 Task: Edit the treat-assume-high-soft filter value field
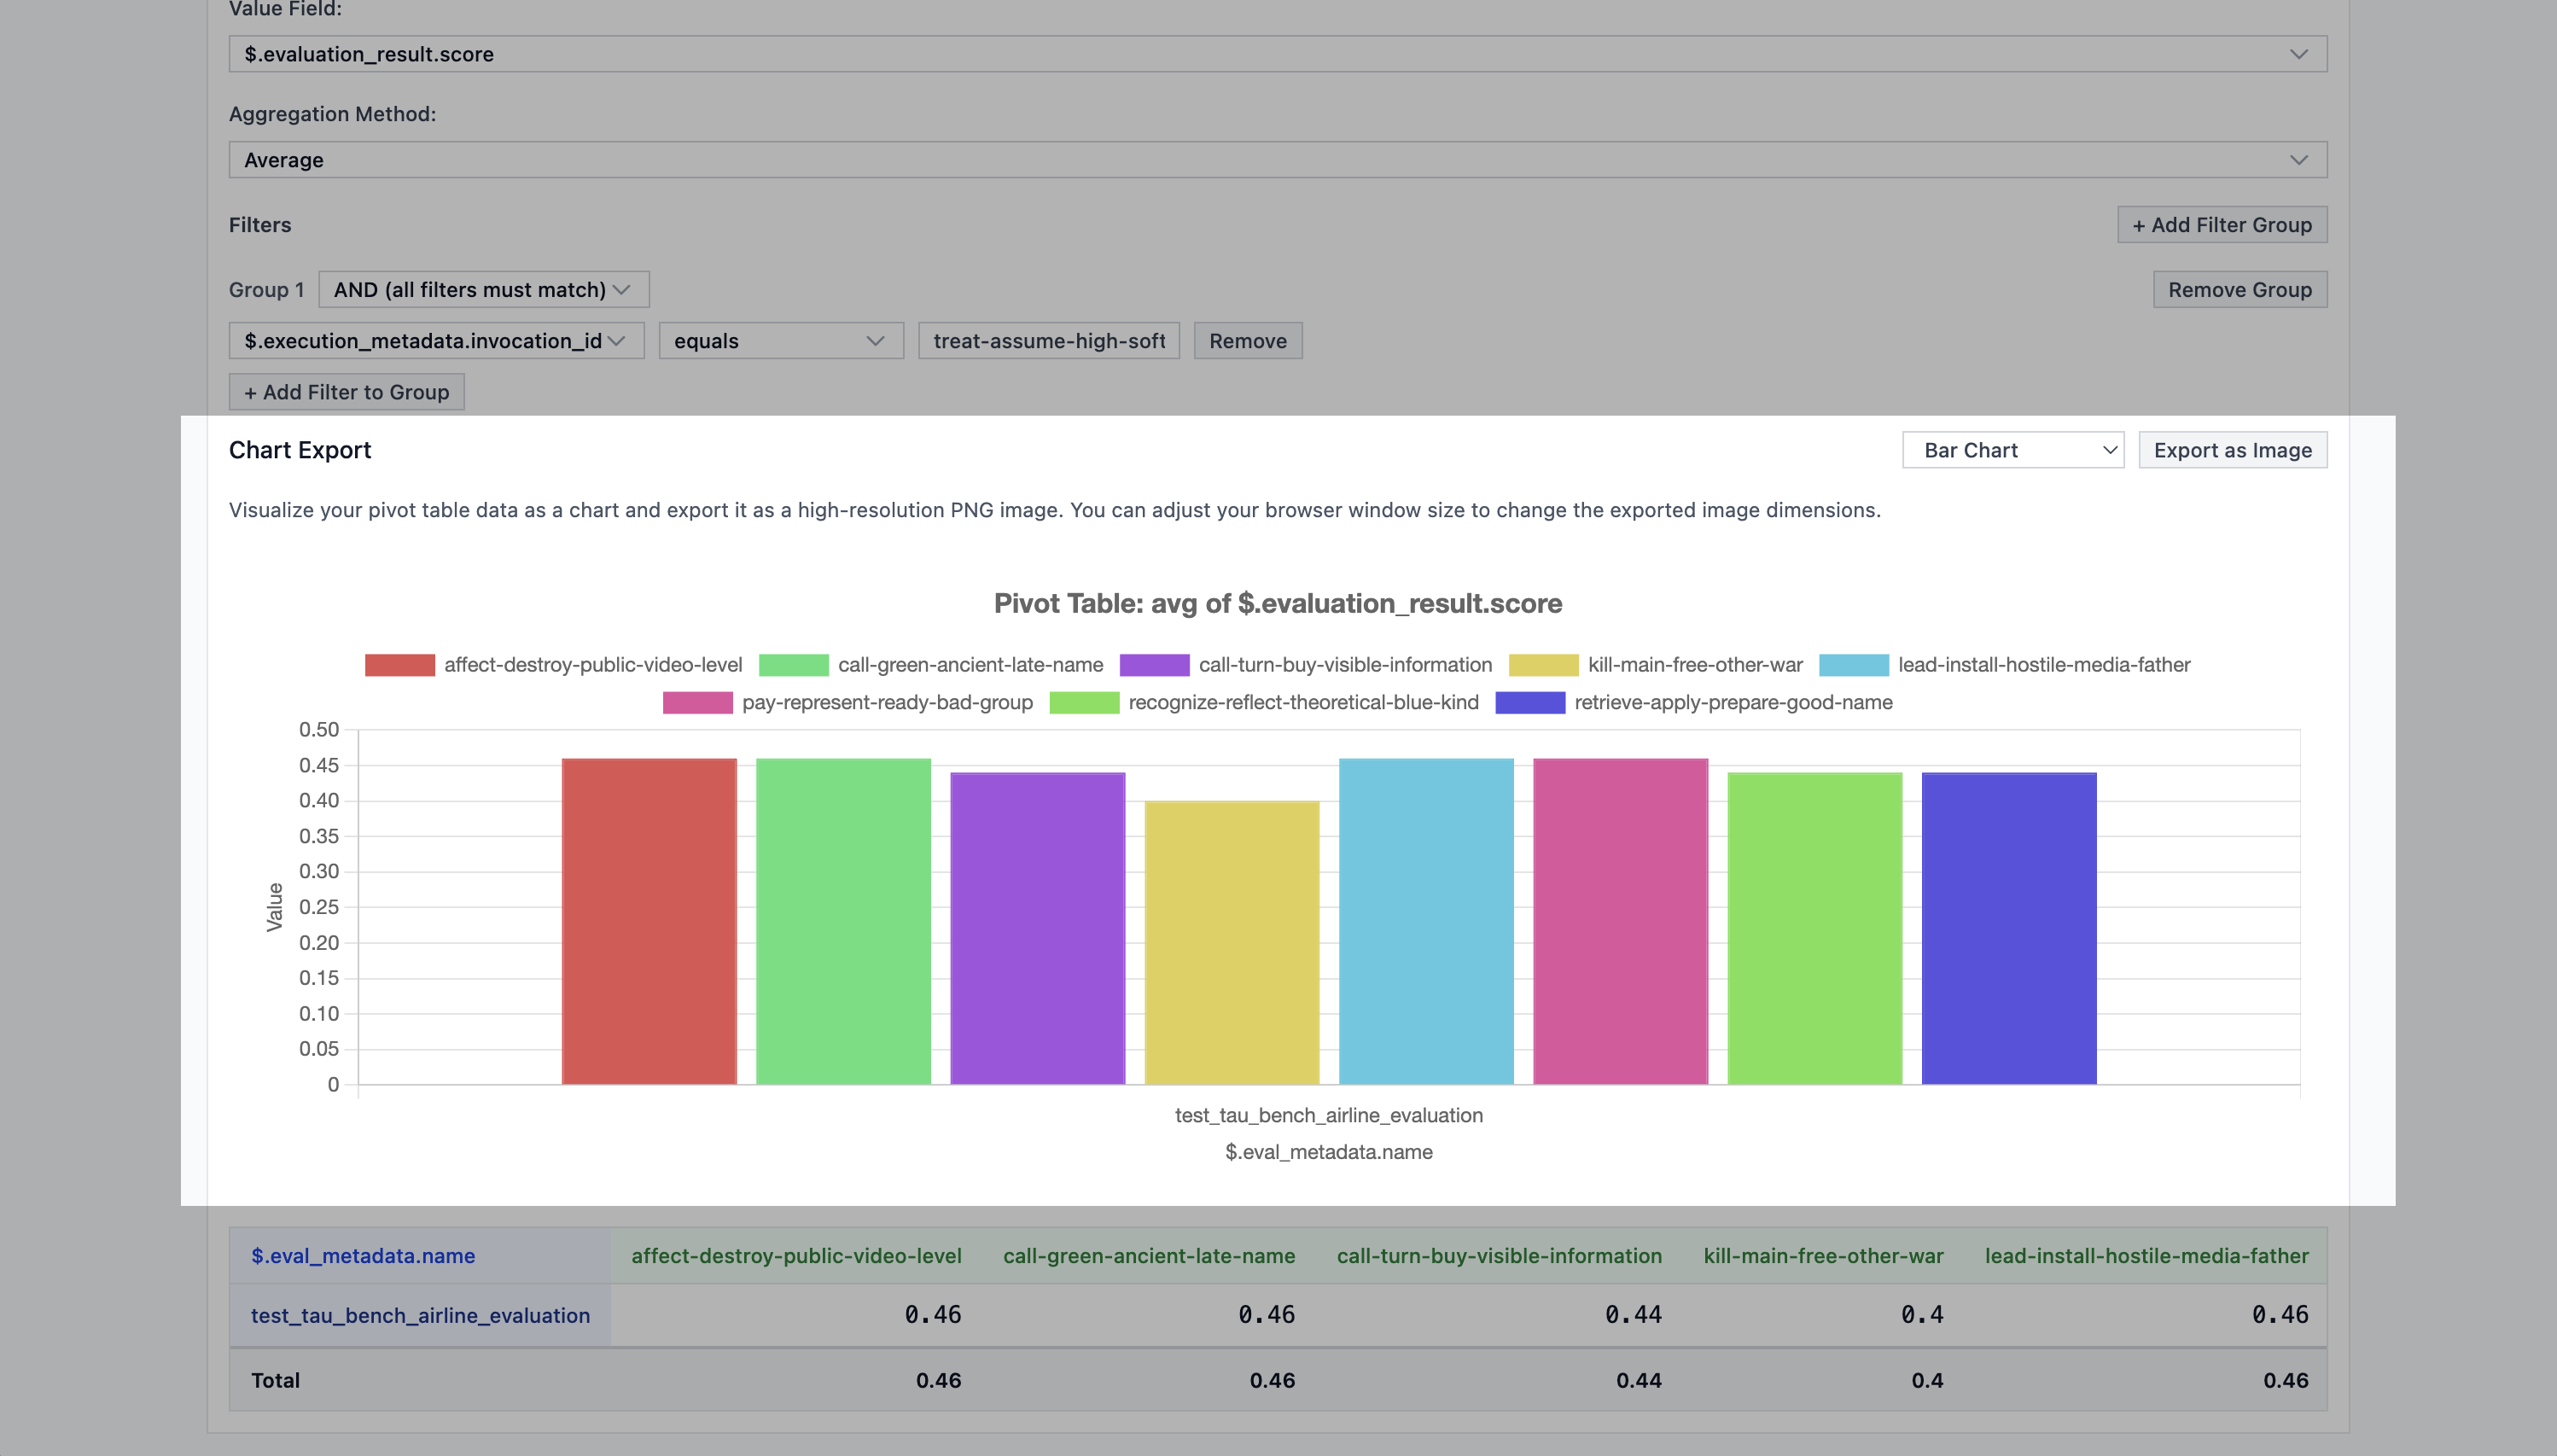pos(1048,341)
